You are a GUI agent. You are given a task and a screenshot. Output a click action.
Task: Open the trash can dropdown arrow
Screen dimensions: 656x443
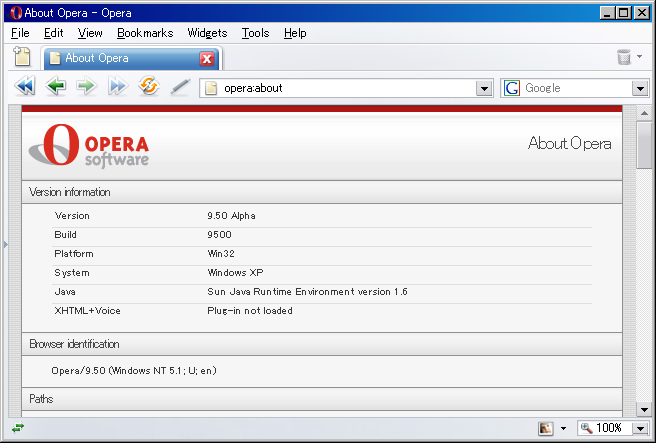[640, 56]
